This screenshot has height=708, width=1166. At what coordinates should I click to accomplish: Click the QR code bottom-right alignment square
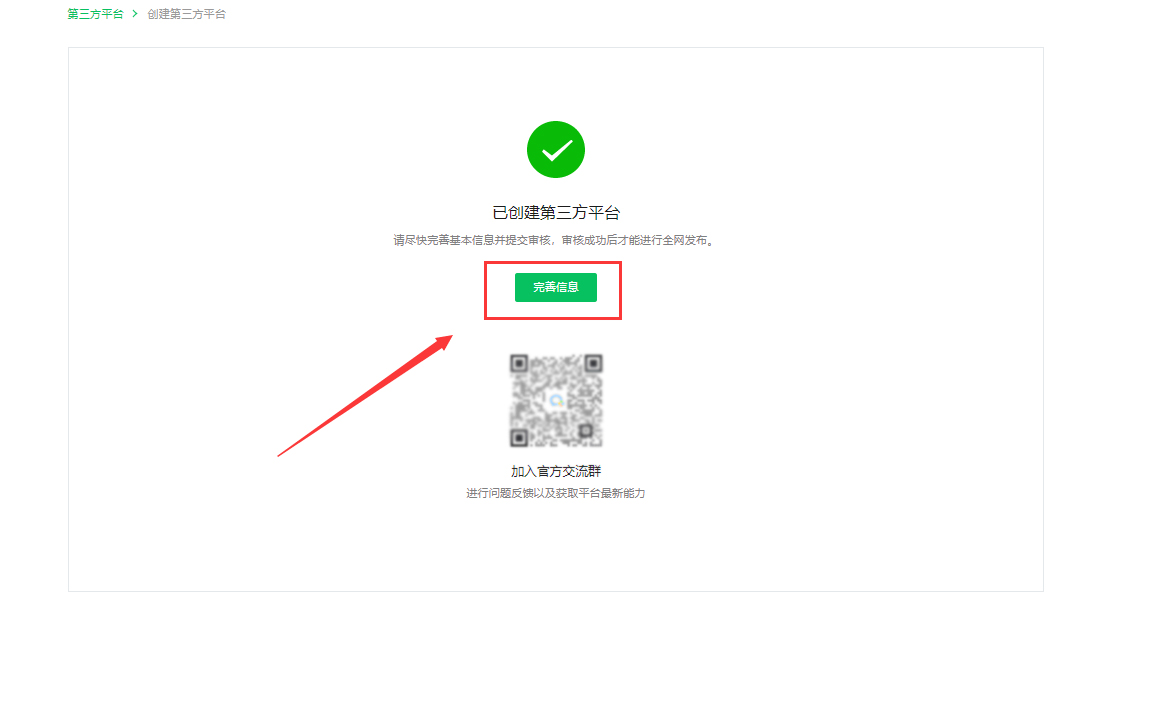[x=586, y=431]
